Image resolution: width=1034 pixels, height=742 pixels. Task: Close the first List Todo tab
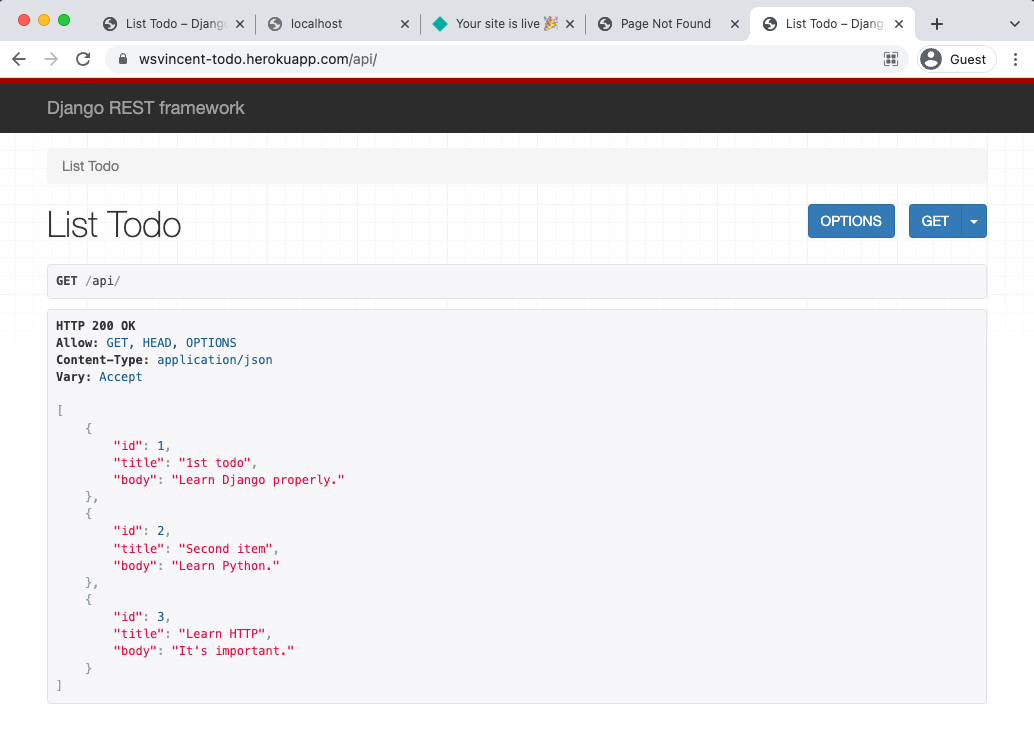click(x=240, y=24)
